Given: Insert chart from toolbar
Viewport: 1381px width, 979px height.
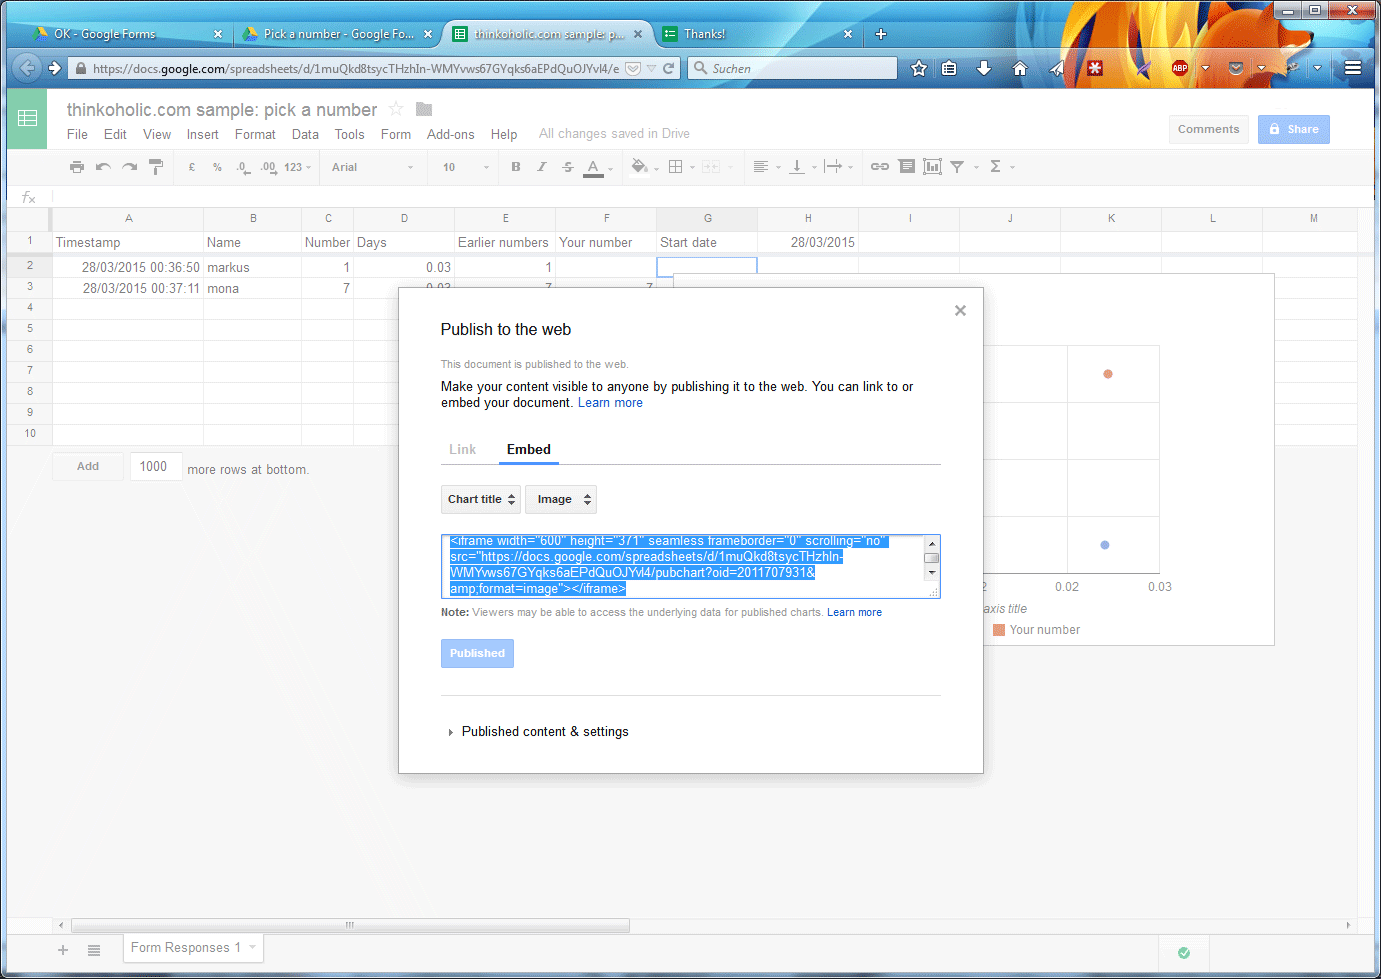Looking at the screenshot, I should click(x=932, y=167).
